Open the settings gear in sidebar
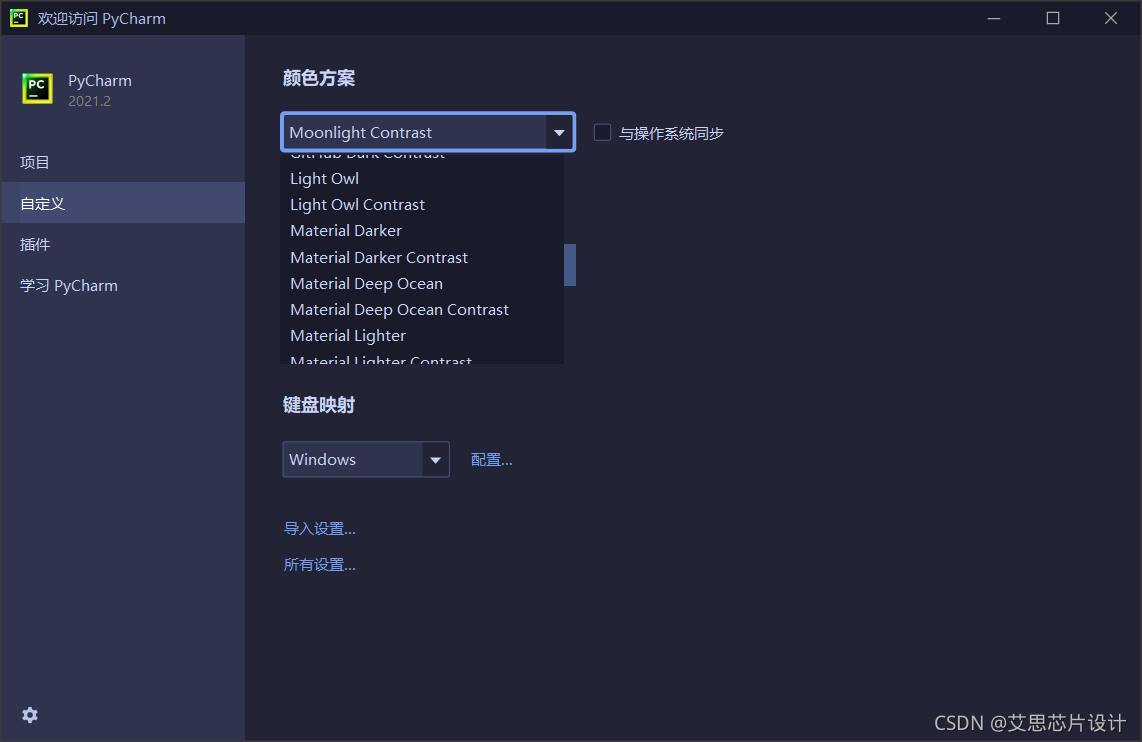Image resolution: width=1142 pixels, height=742 pixels. click(30, 715)
